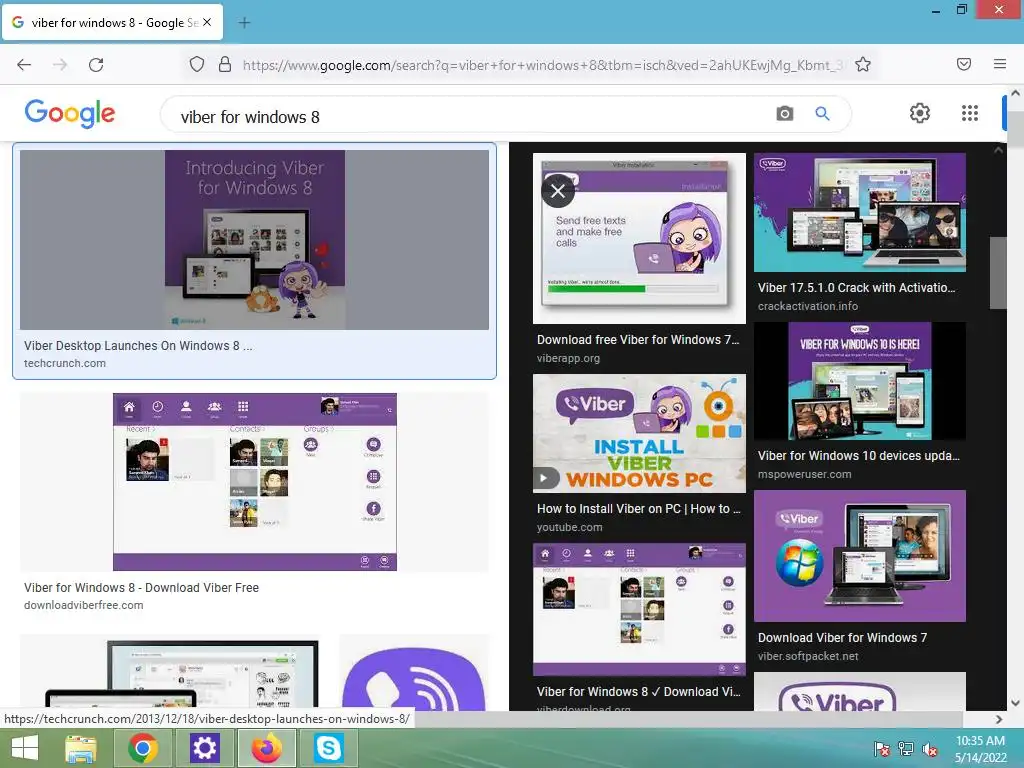
Task: Open the Viber phone logo thumbnail
Action: pyautogui.click(x=414, y=672)
